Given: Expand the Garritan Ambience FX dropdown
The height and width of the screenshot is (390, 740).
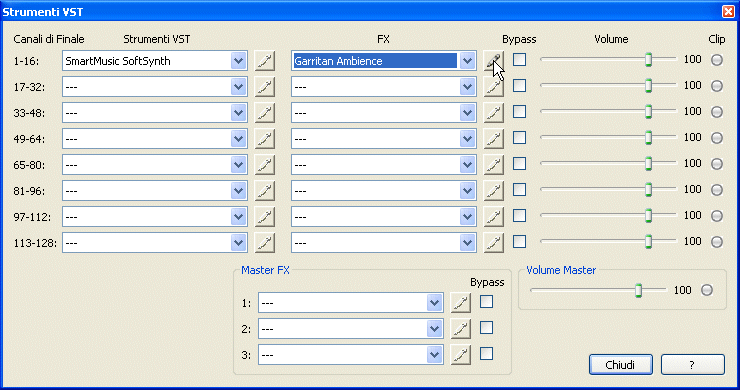Looking at the screenshot, I should coord(467,61).
